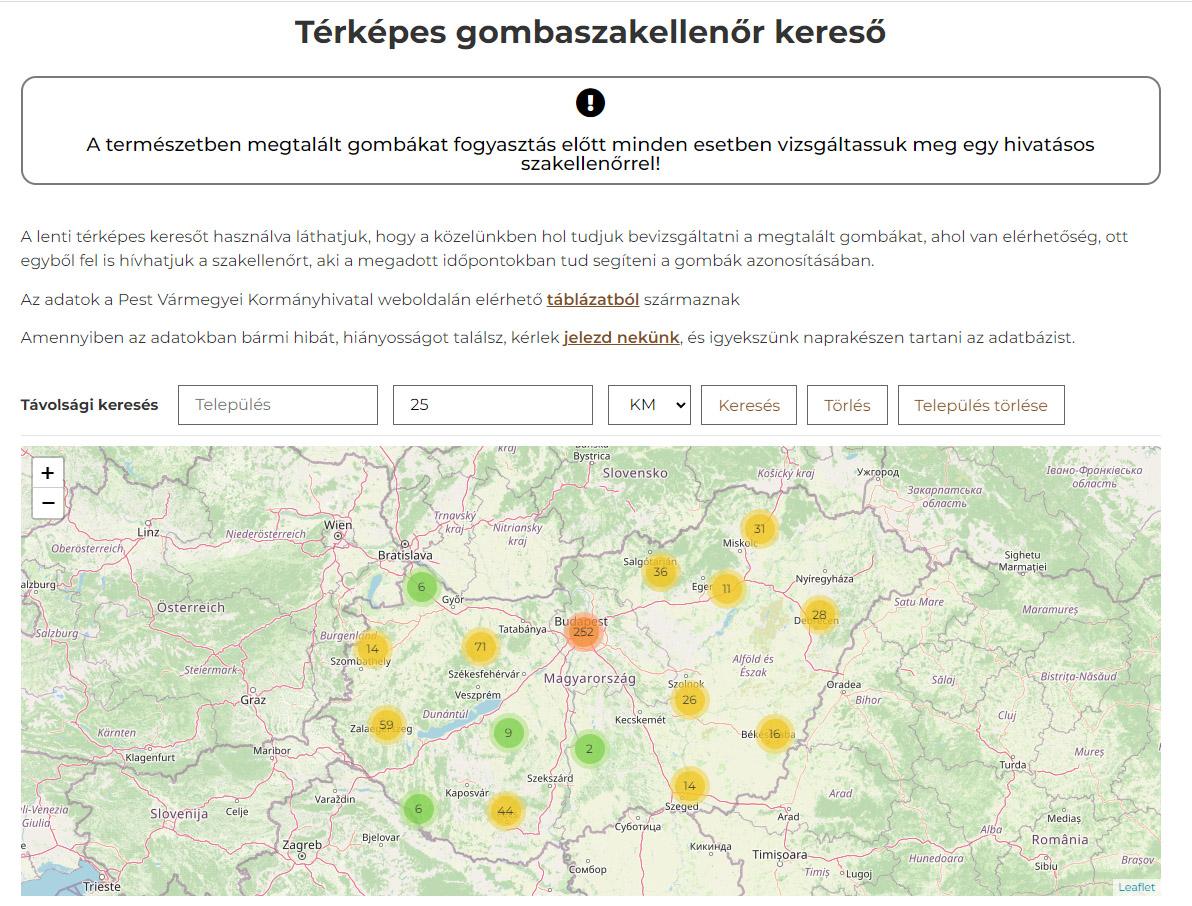Click the green cluster marker showing 2
This screenshot has width=1192, height=906.
pyautogui.click(x=589, y=749)
